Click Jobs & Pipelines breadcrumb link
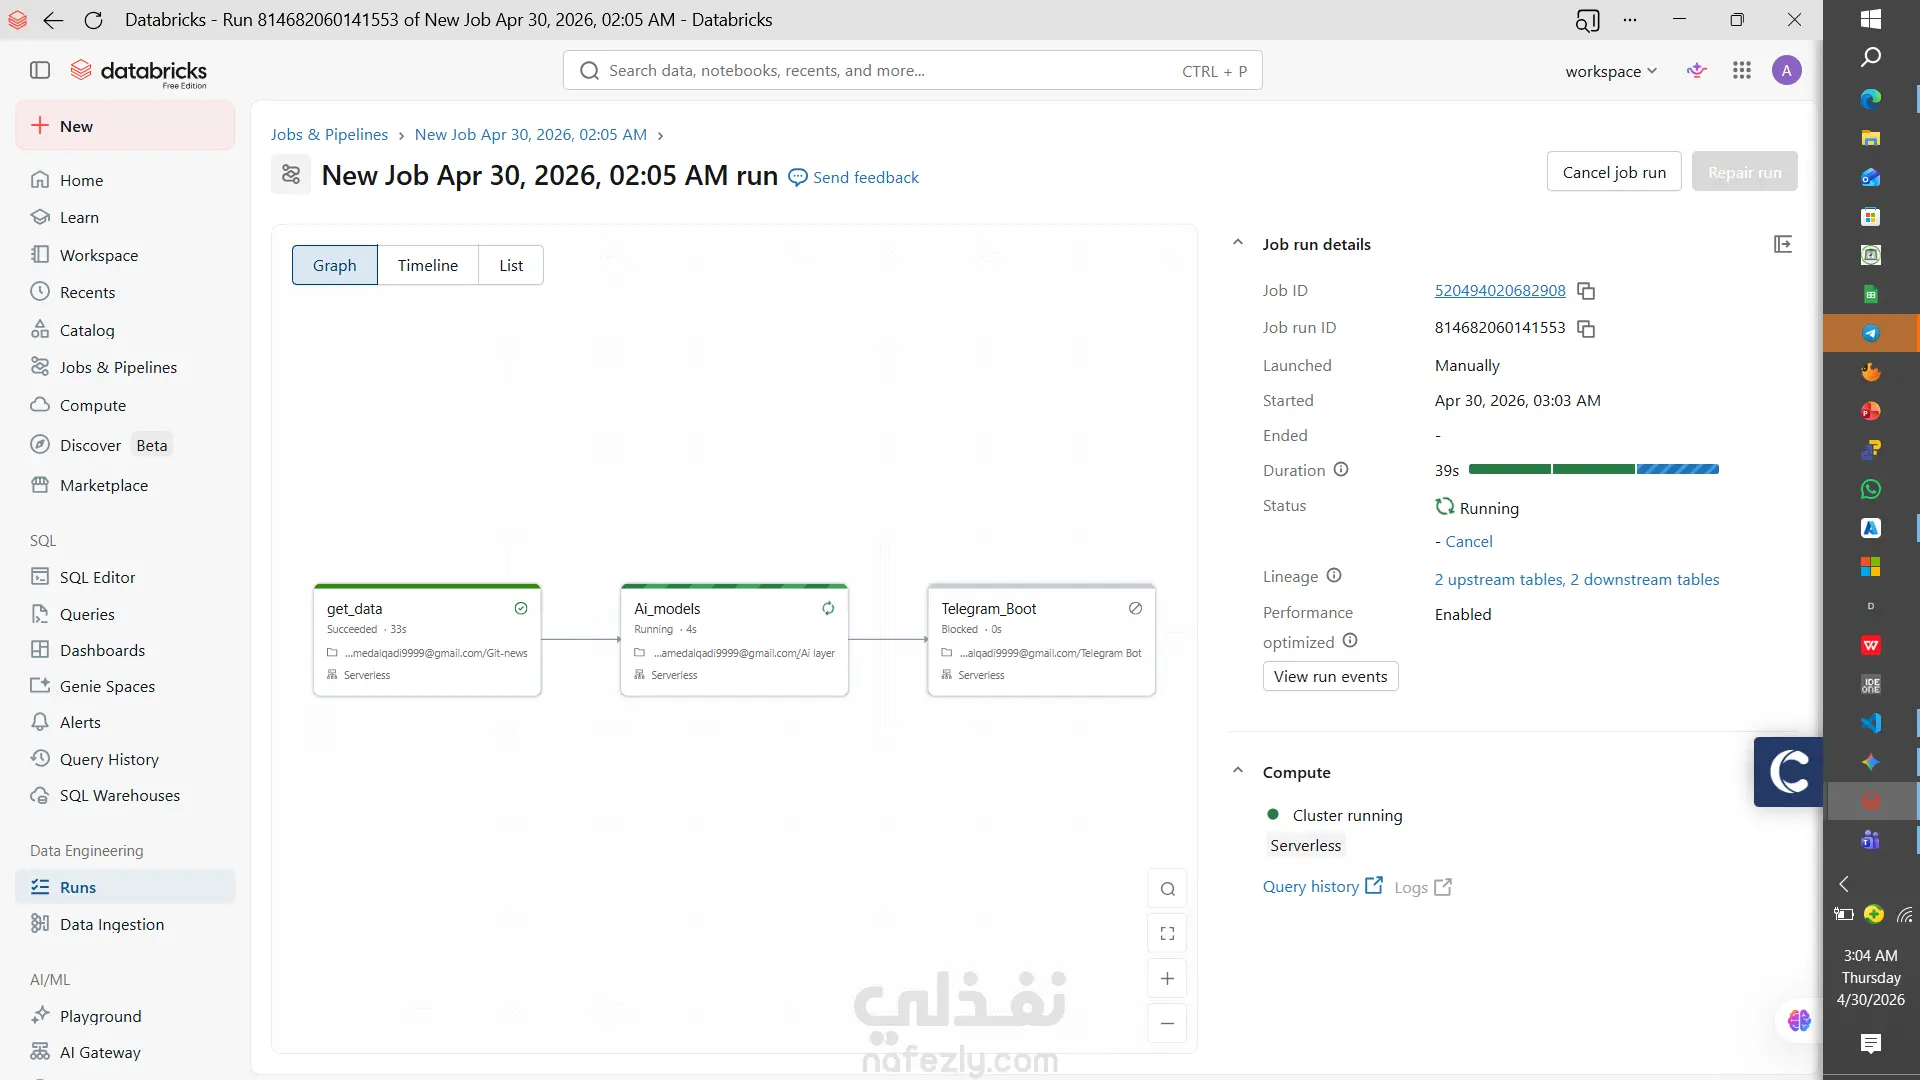 [x=329, y=134]
